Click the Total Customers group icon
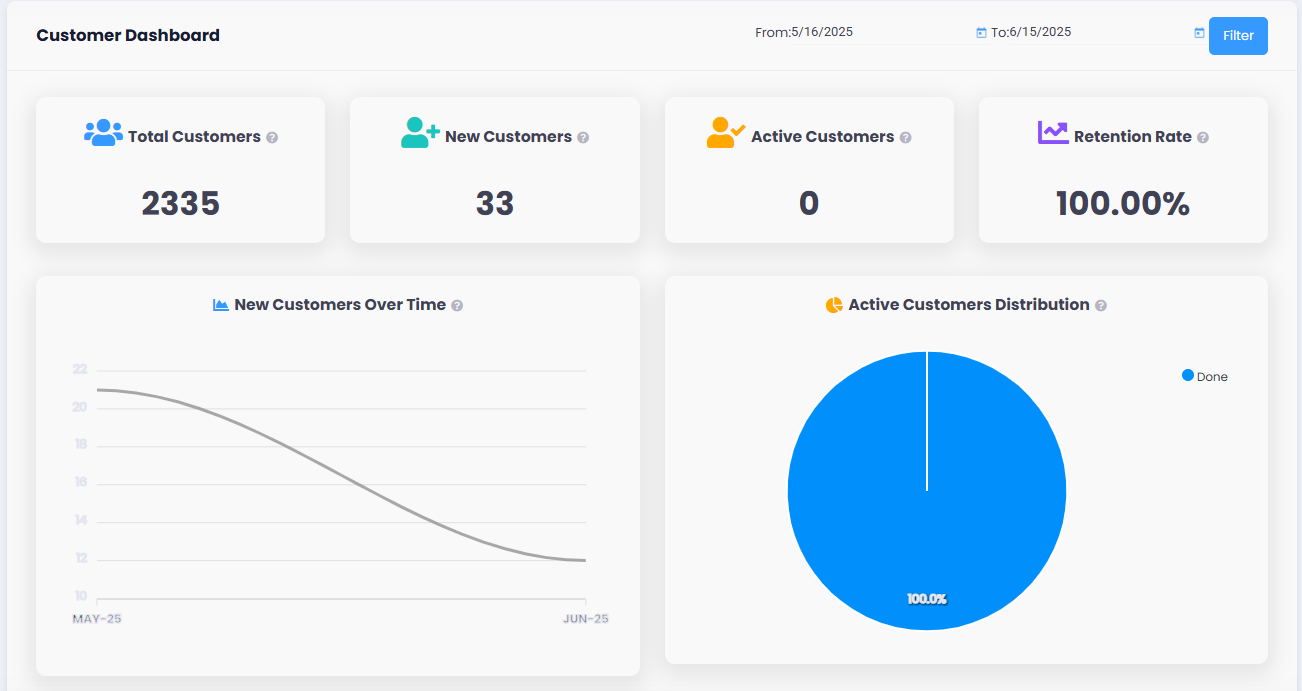Viewport: 1302px width, 691px height. click(103, 133)
